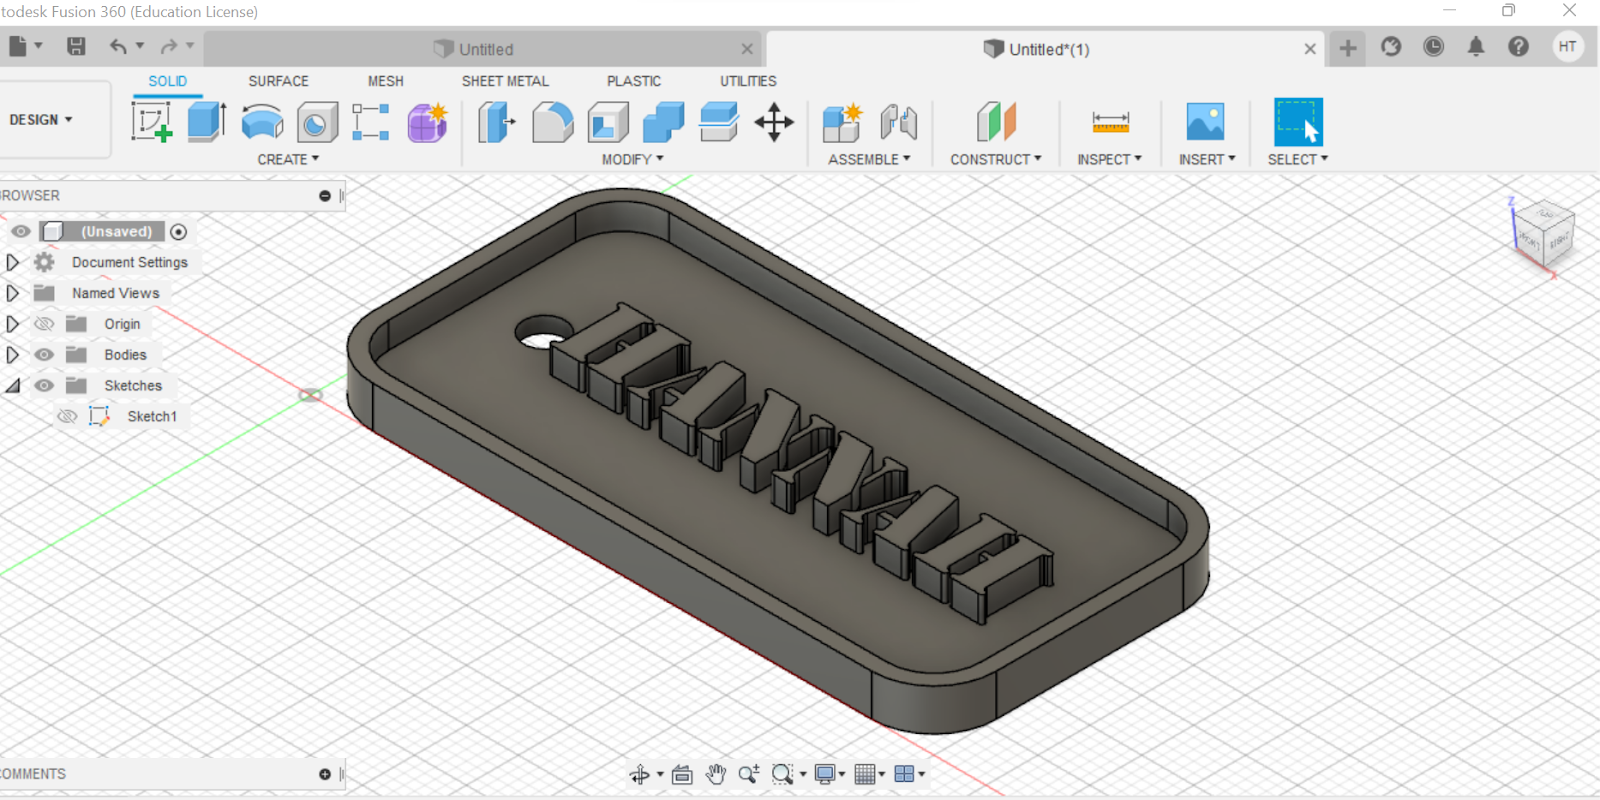Image resolution: width=1600 pixels, height=800 pixels.
Task: Open the CONSTRUCT dropdown menu
Action: [x=996, y=159]
